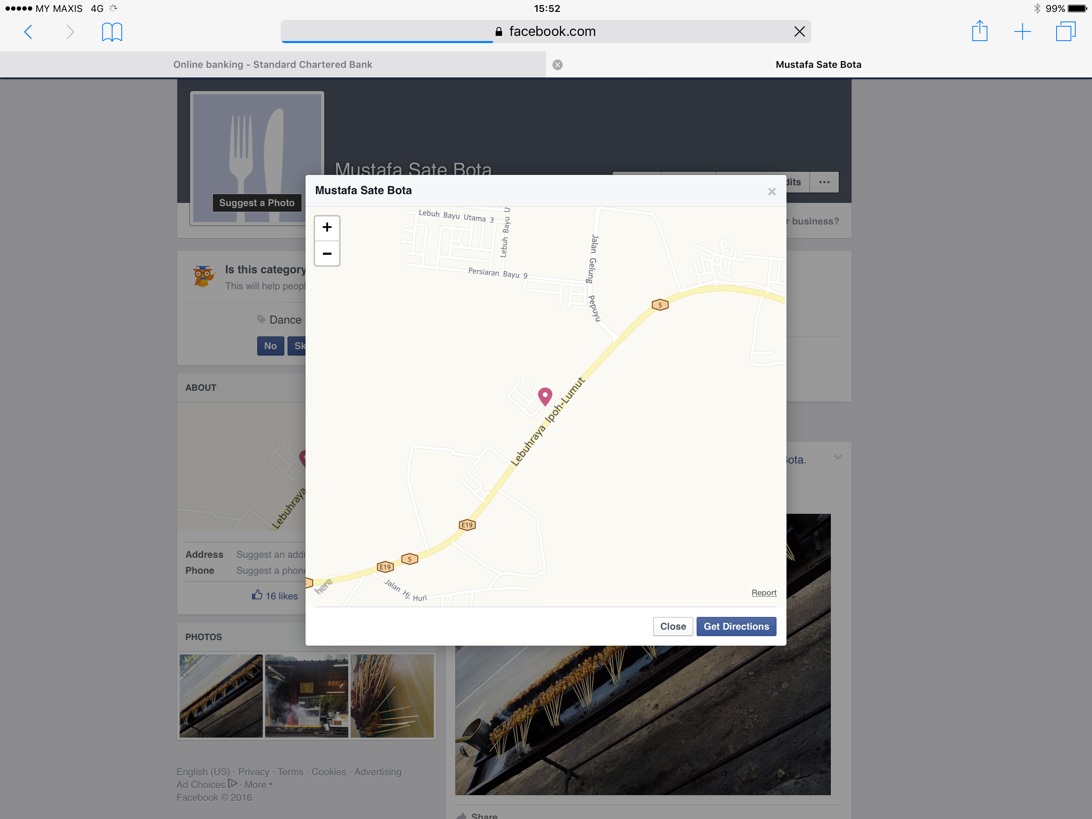Expand the post options chevron

pos(838,458)
